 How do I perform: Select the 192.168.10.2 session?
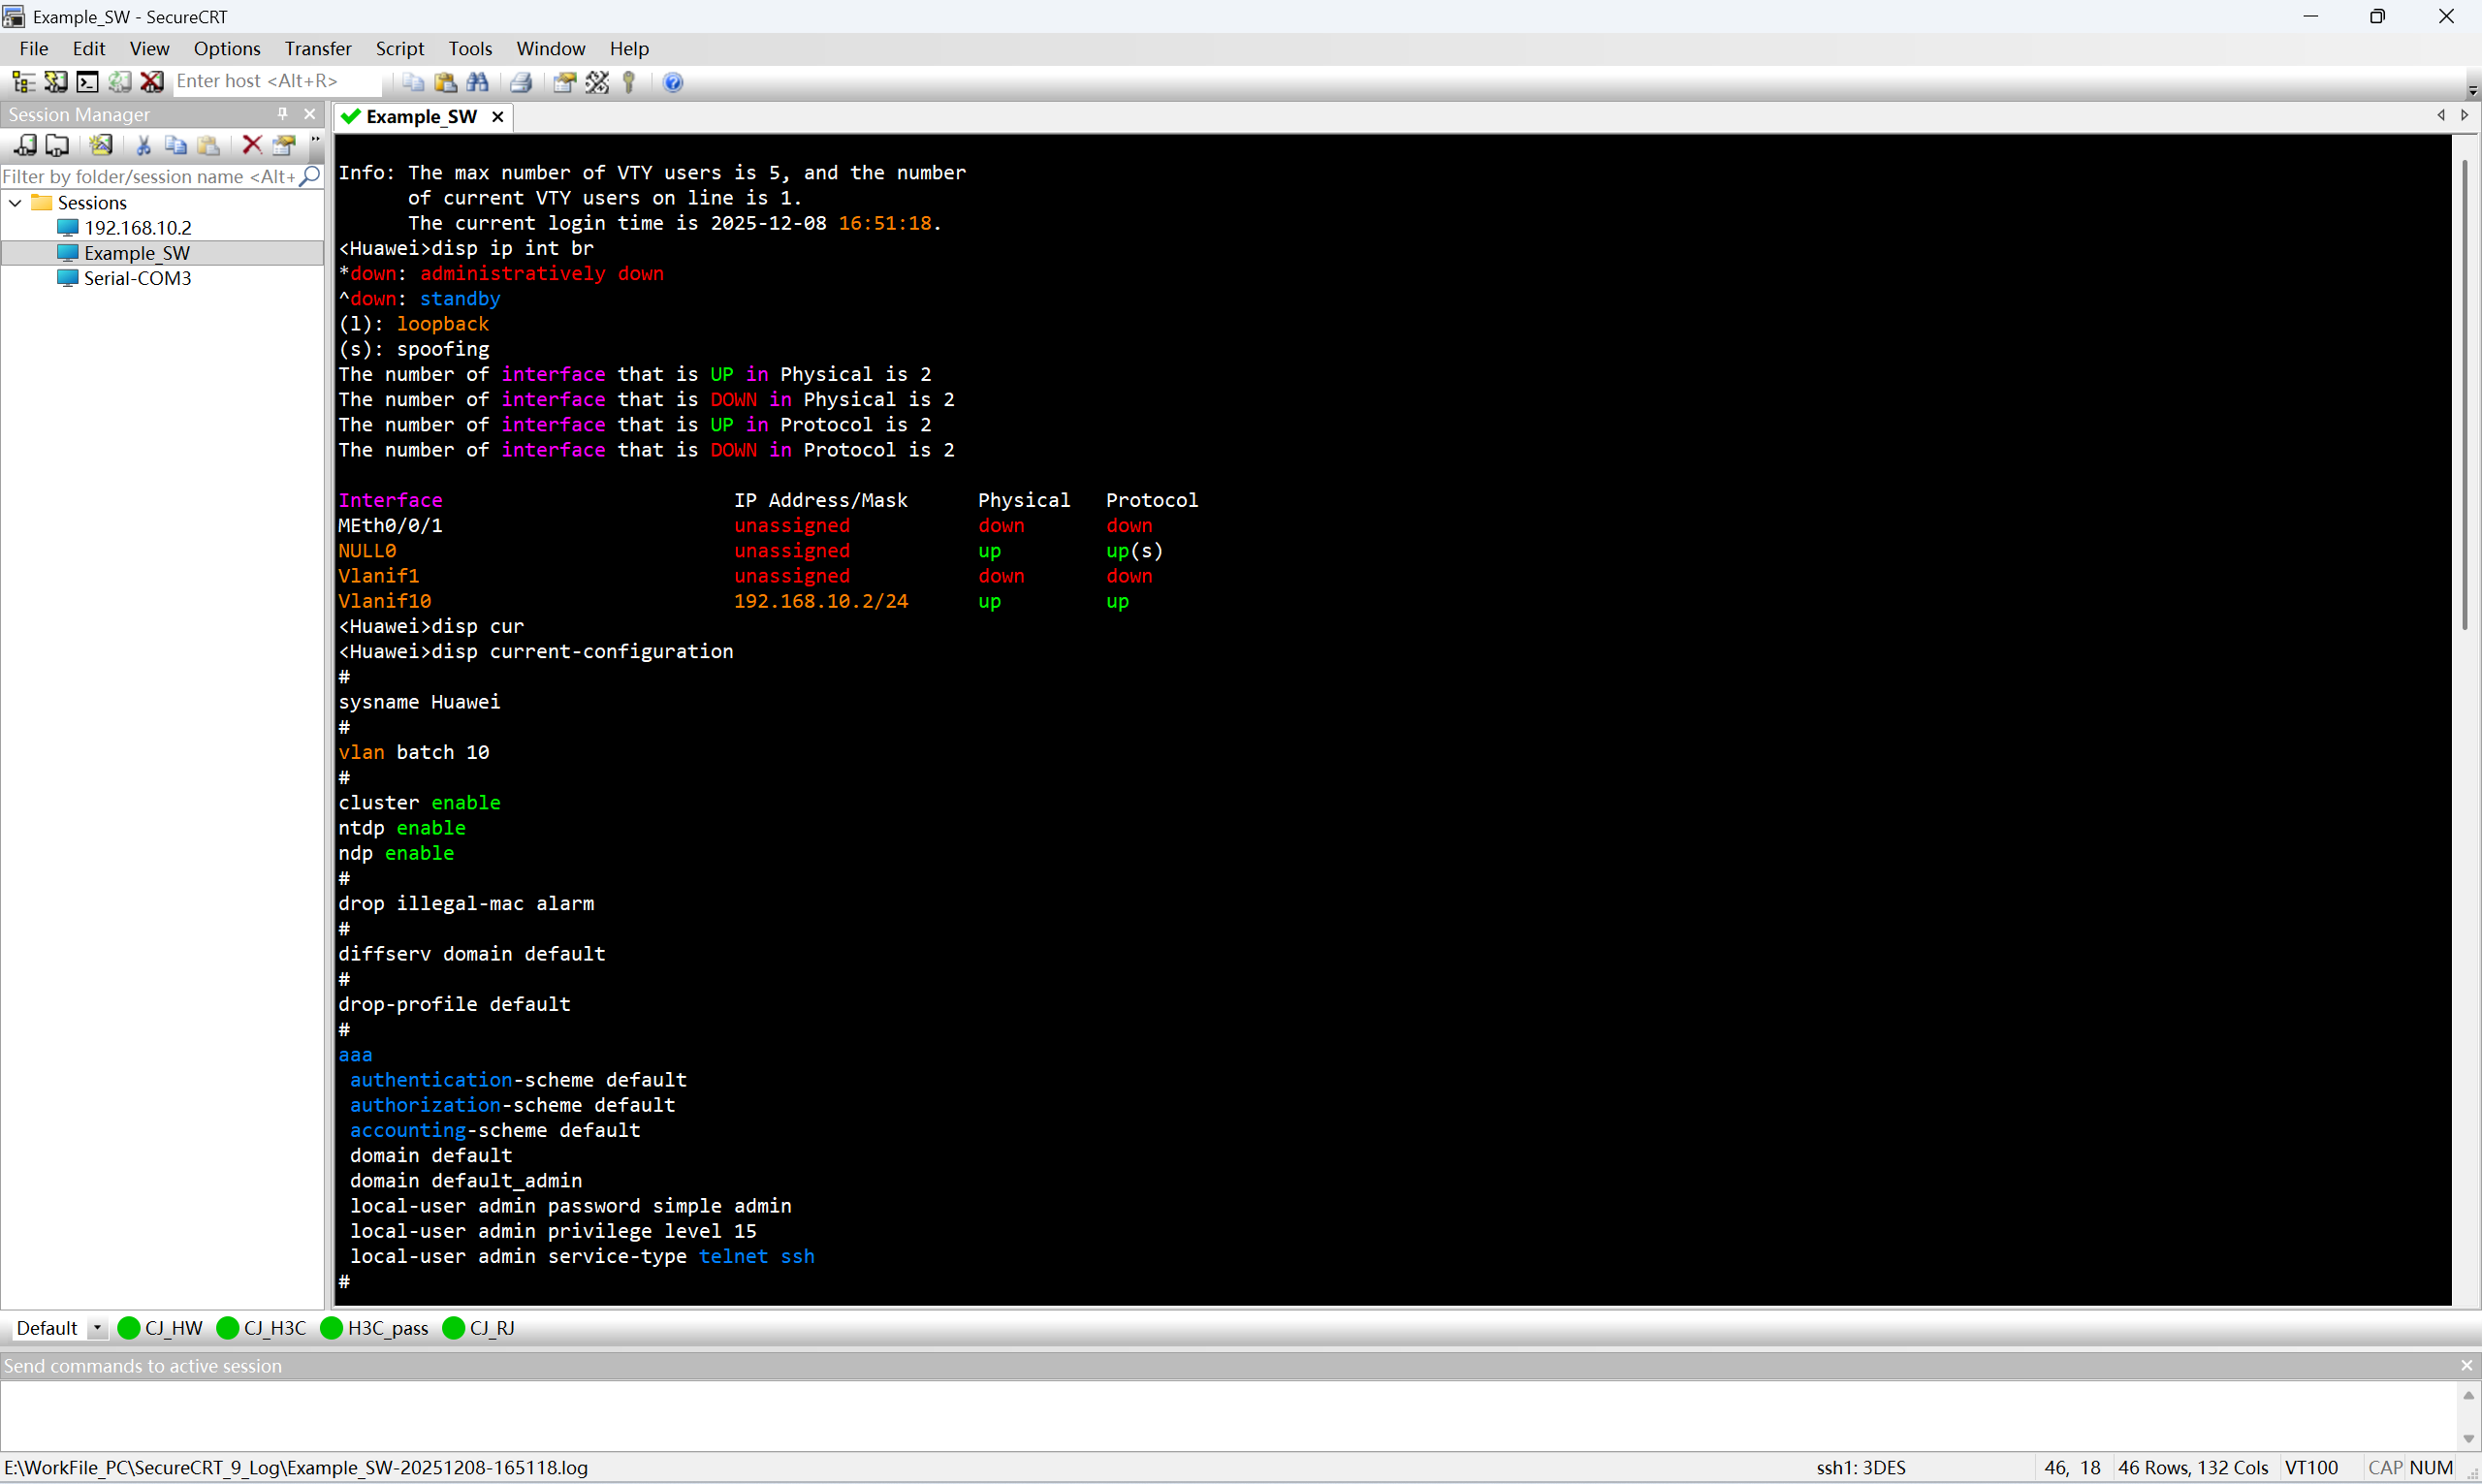(137, 227)
